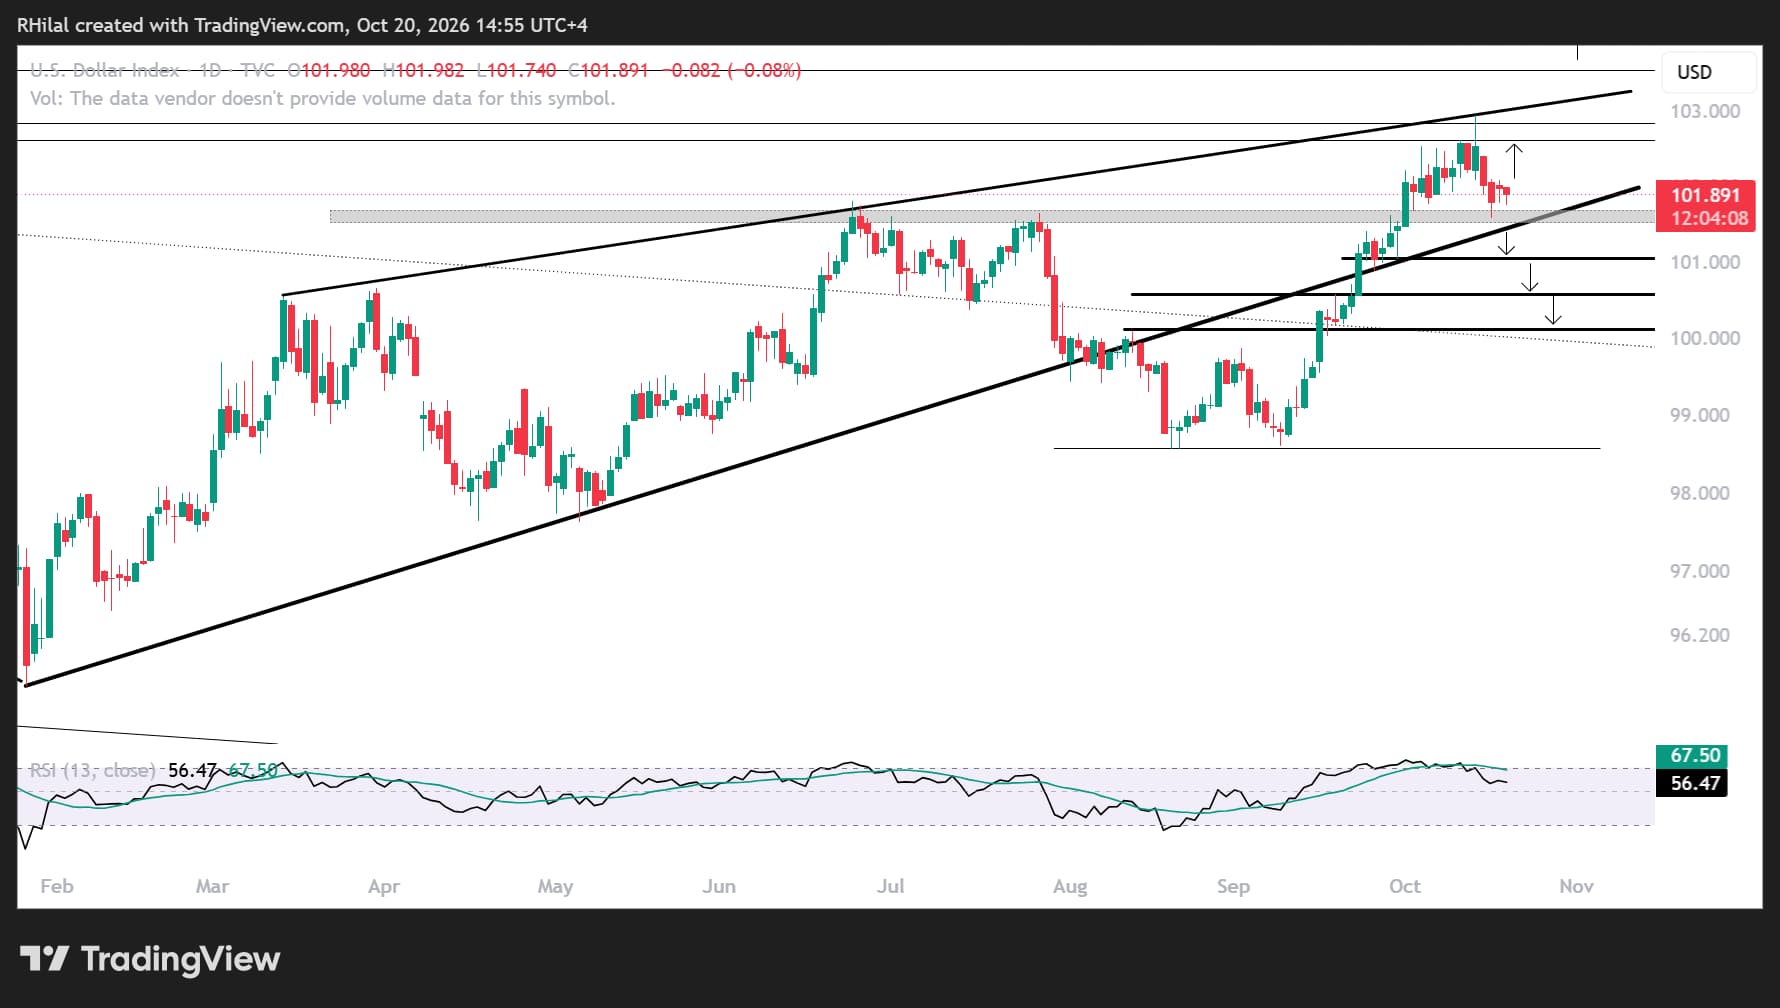Click the countdown timer 12:04:08

[x=1709, y=218]
